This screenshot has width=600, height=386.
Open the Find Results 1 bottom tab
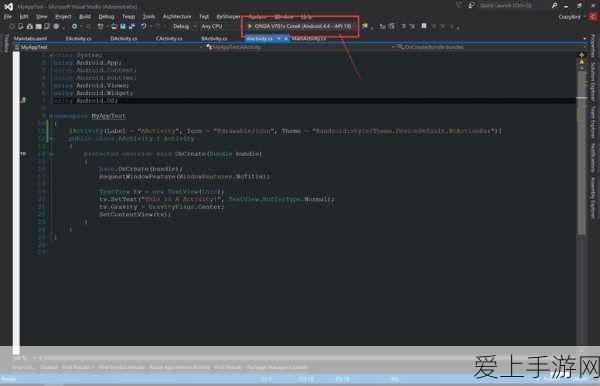pyautogui.click(x=78, y=367)
